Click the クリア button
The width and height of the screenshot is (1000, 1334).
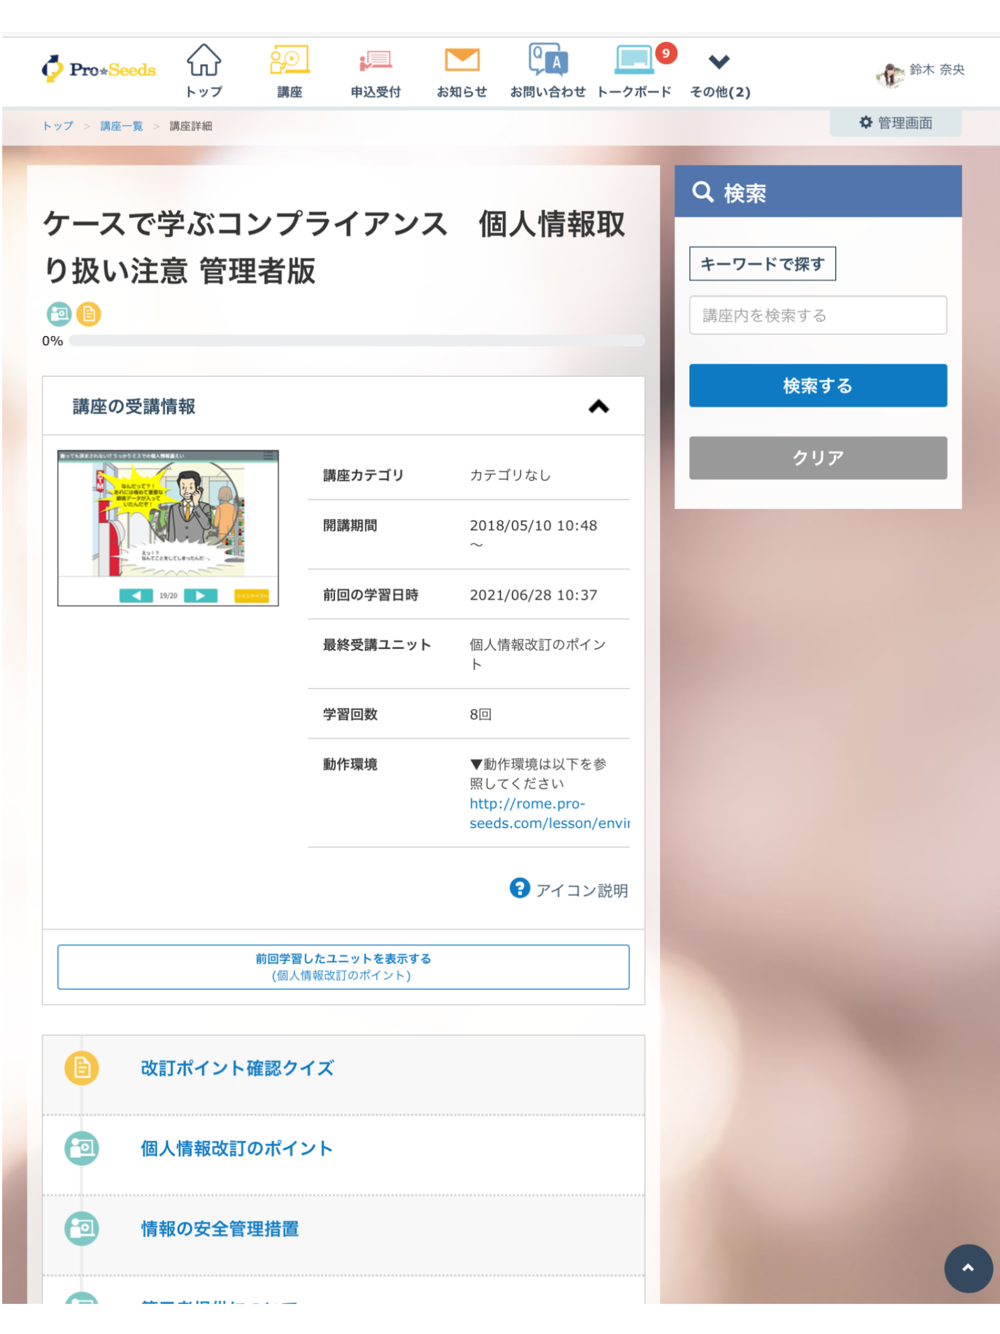pos(817,457)
